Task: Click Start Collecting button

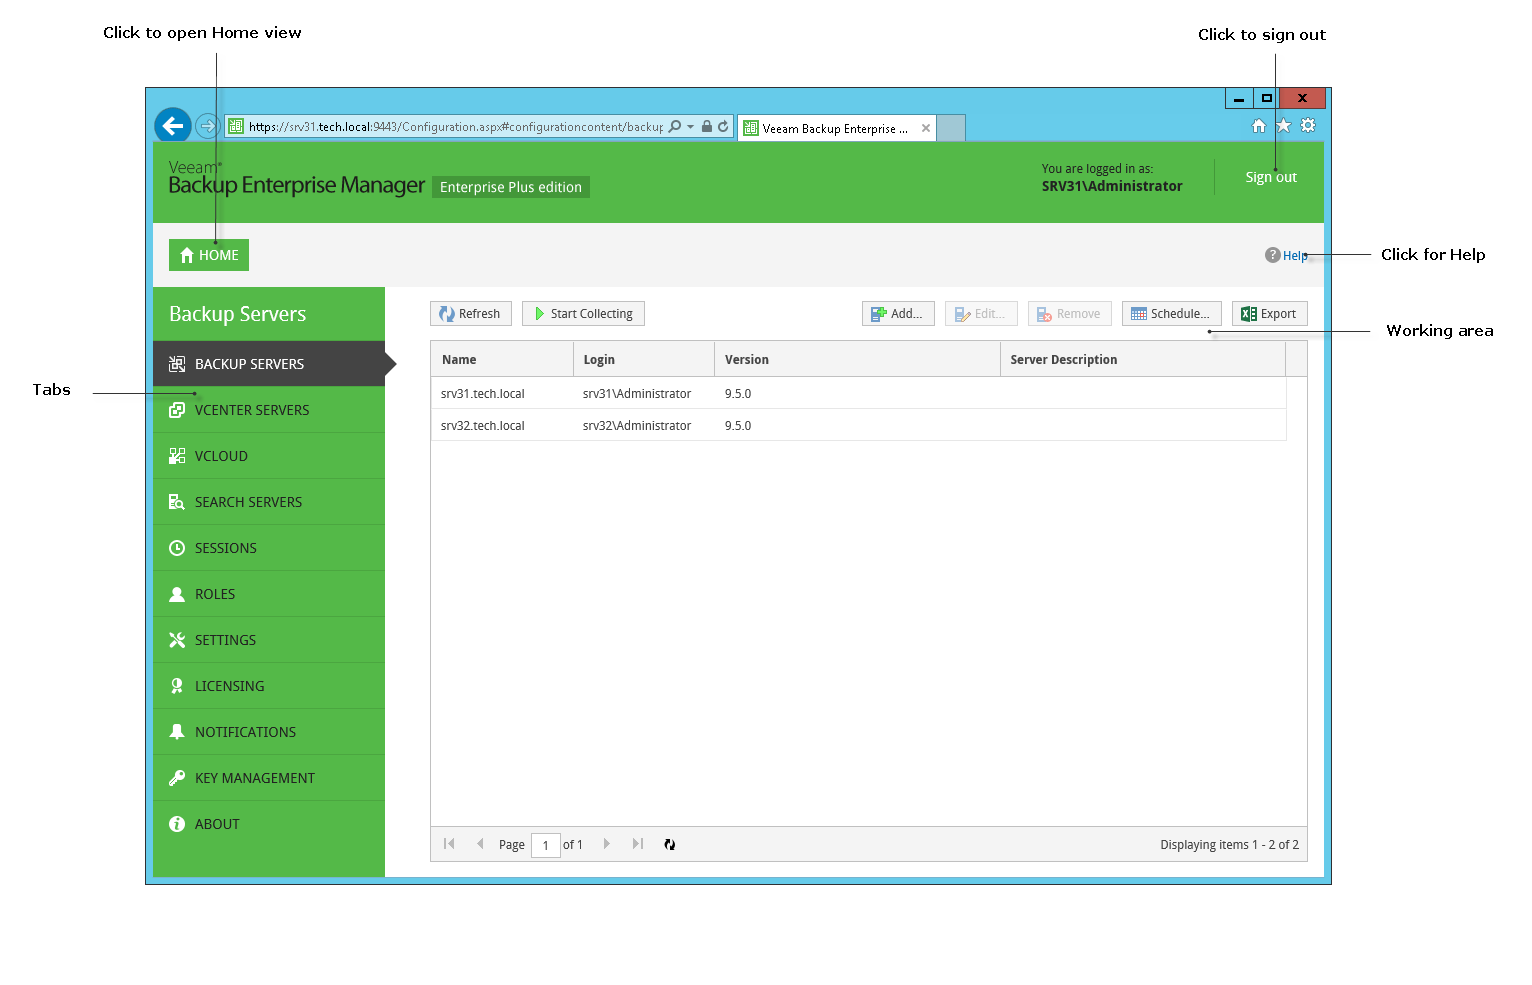Action: click(x=583, y=314)
